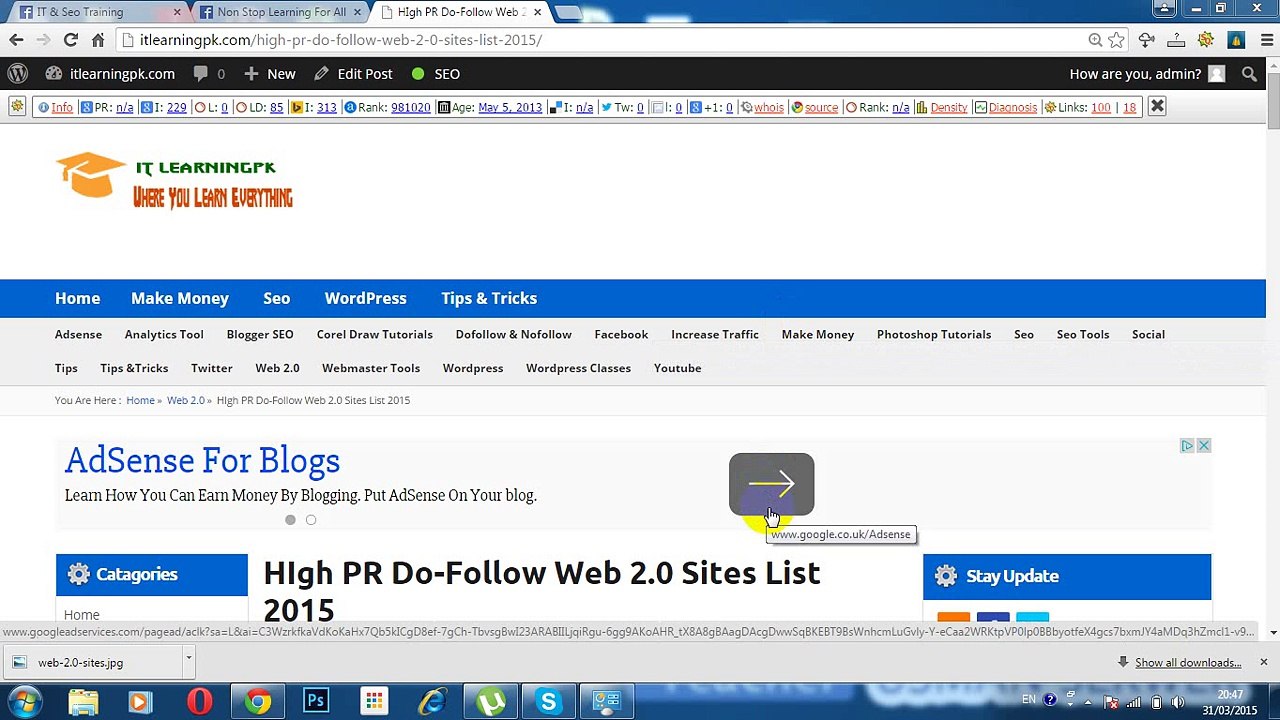Go back using the browser back arrow
The image size is (1280, 720).
point(16,40)
